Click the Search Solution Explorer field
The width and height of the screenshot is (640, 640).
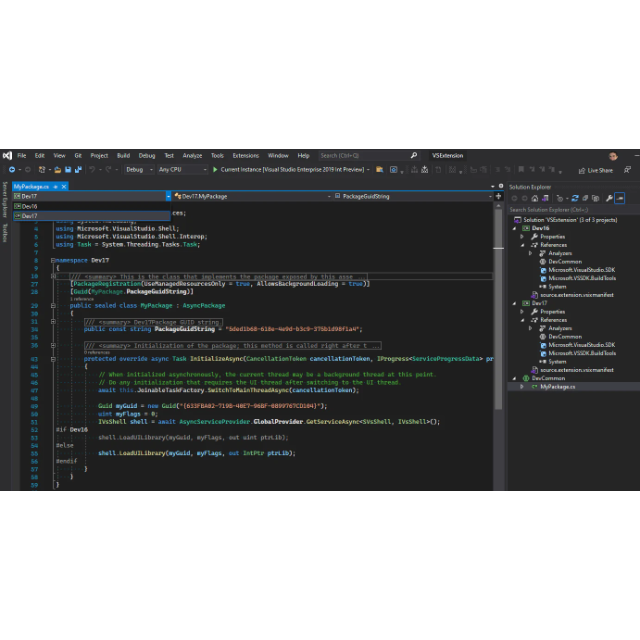tap(573, 210)
